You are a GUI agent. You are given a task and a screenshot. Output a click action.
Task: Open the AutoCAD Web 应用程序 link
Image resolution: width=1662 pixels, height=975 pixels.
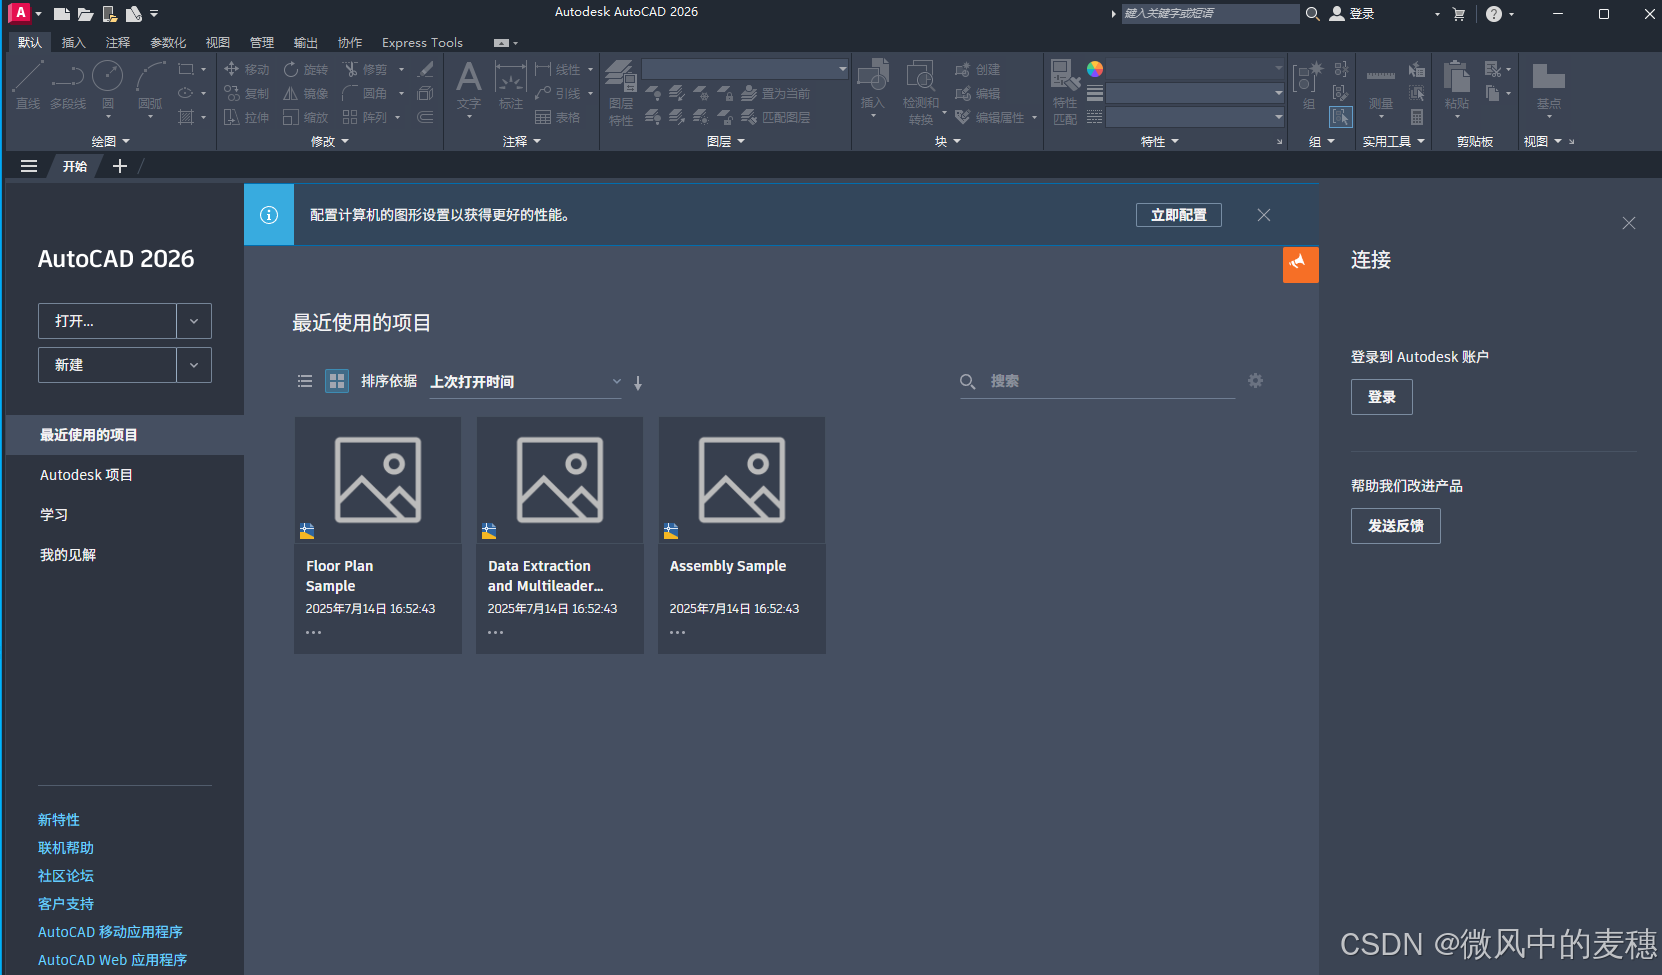(x=112, y=960)
